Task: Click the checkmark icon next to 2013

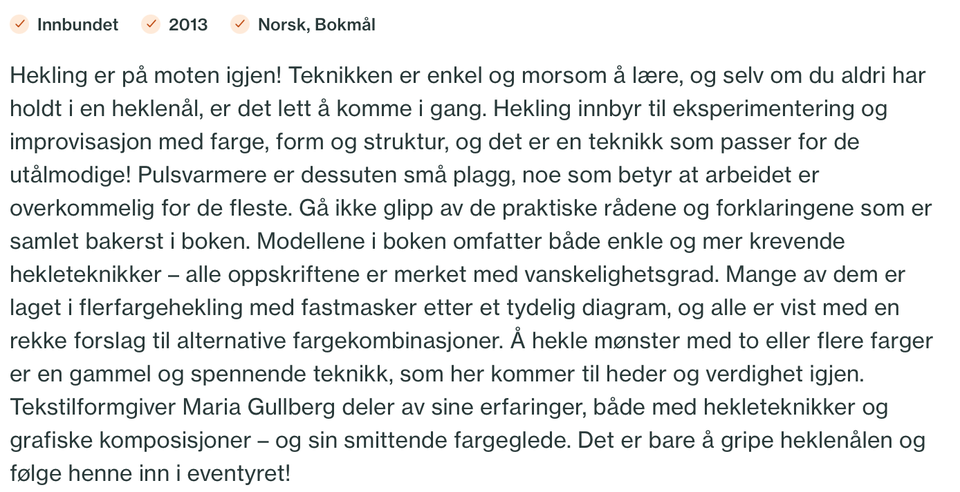Action: [151, 24]
